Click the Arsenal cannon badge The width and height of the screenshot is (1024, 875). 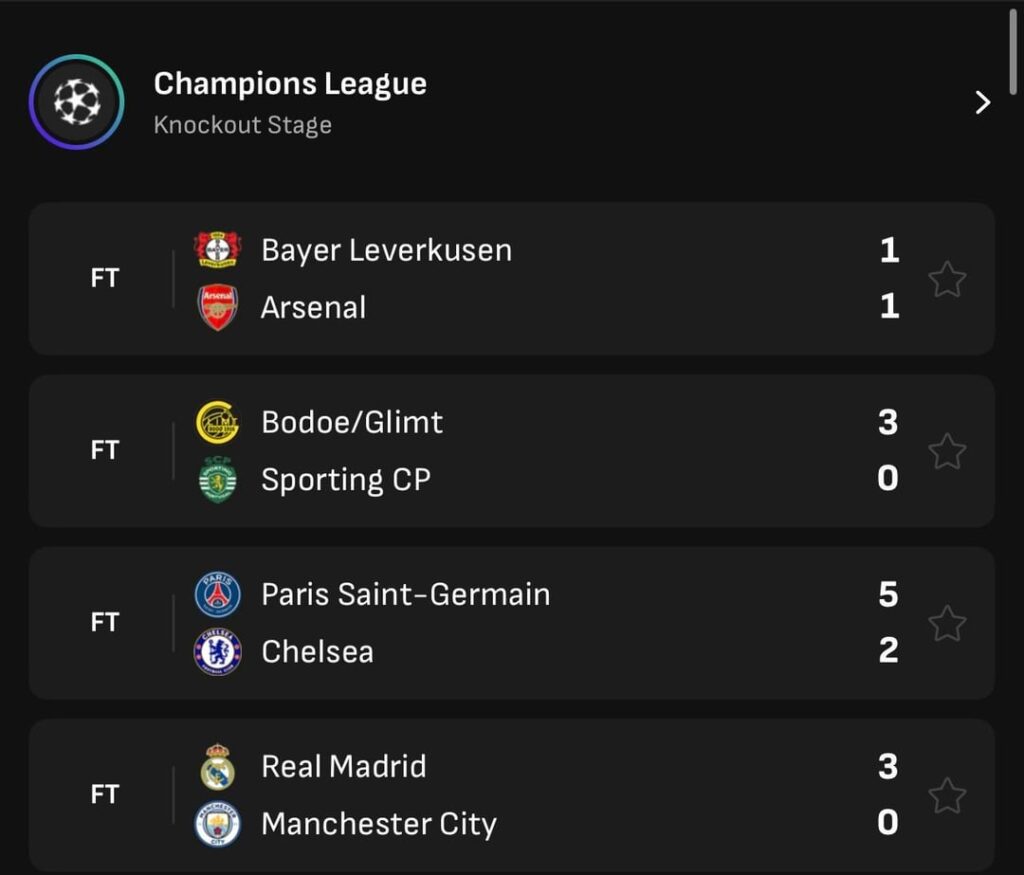tap(217, 307)
